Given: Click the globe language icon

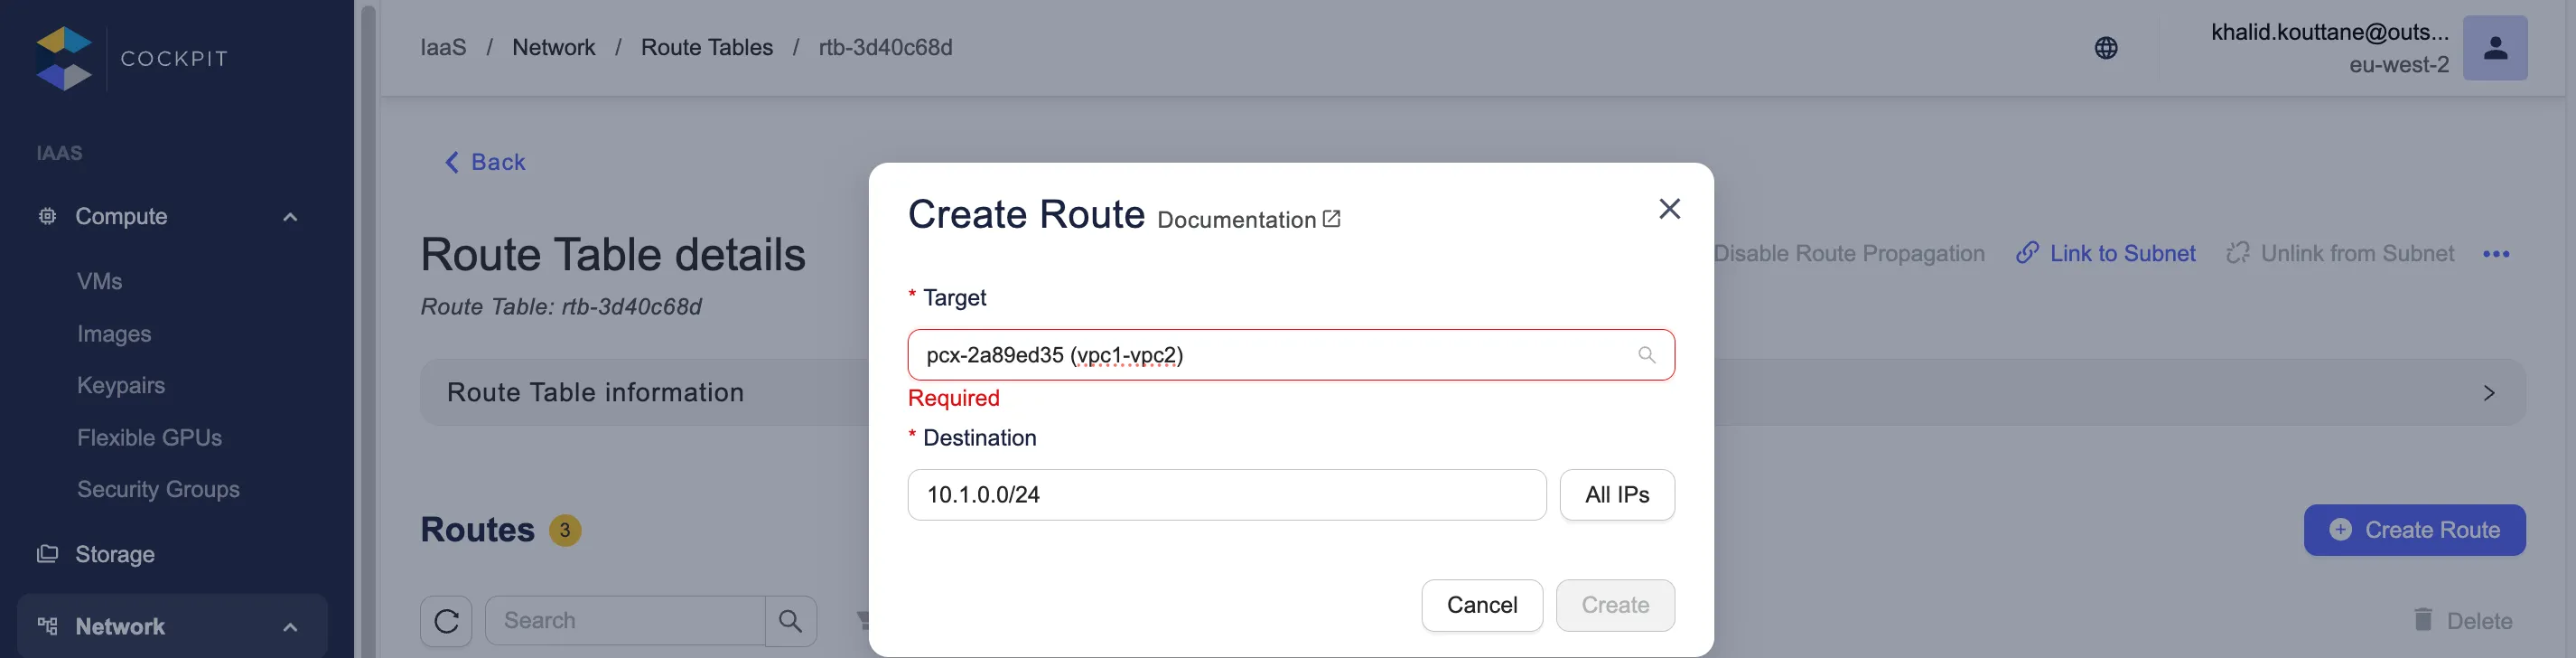Looking at the screenshot, I should pyautogui.click(x=2105, y=48).
